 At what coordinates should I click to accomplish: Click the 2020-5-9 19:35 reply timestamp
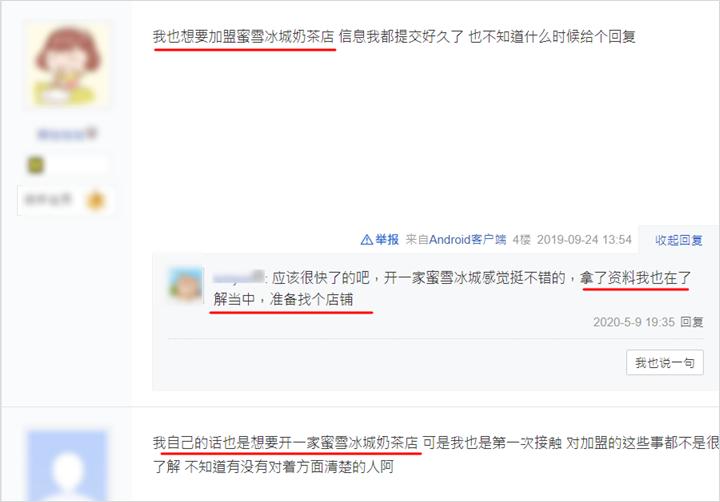[x=634, y=322]
